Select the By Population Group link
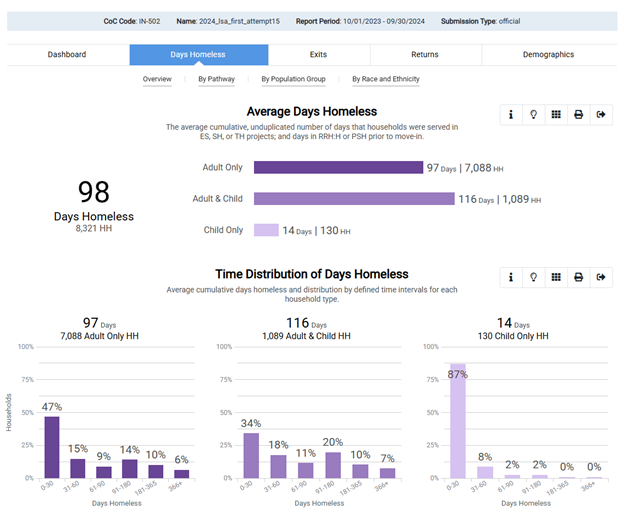This screenshot has width=624, height=515. pyautogui.click(x=293, y=79)
